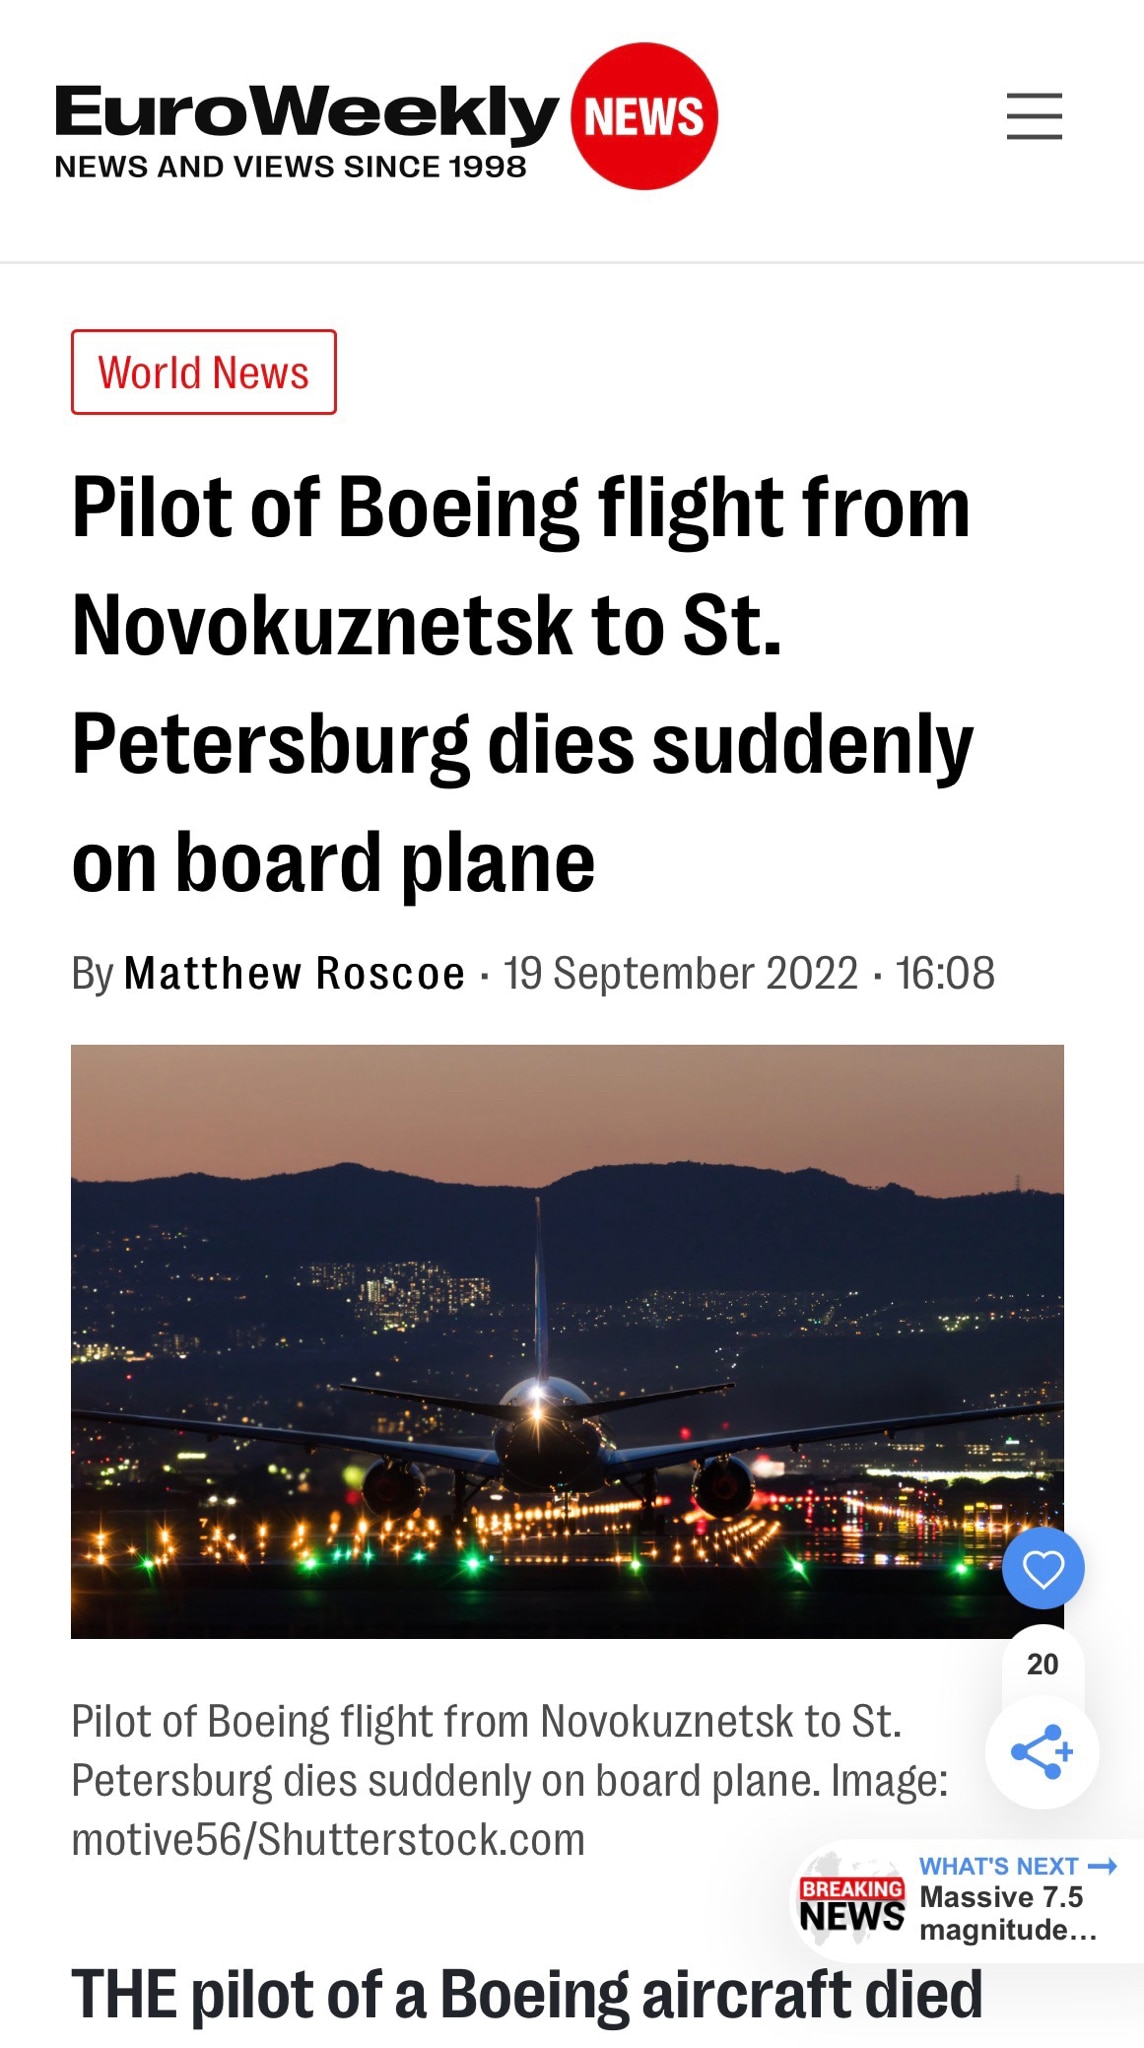Open the share icon
Image resolution: width=1144 pixels, height=2048 pixels.
tap(1042, 1752)
